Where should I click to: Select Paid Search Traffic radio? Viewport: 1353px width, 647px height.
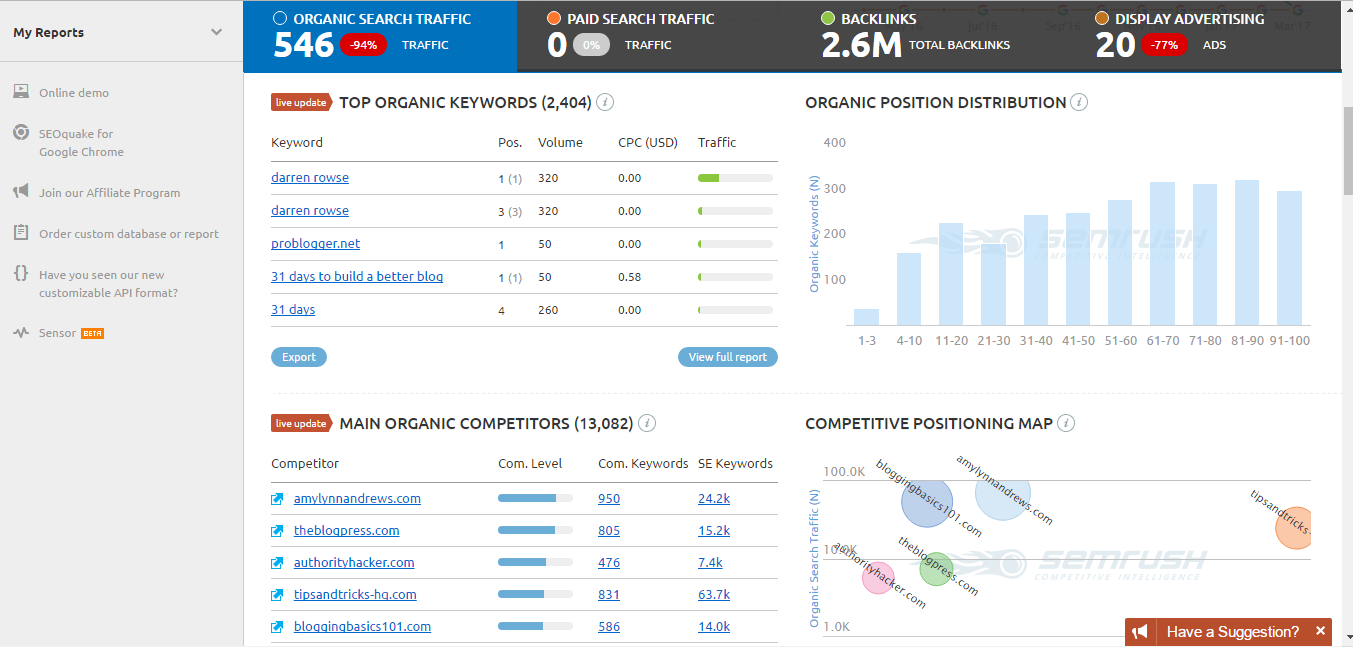554,18
